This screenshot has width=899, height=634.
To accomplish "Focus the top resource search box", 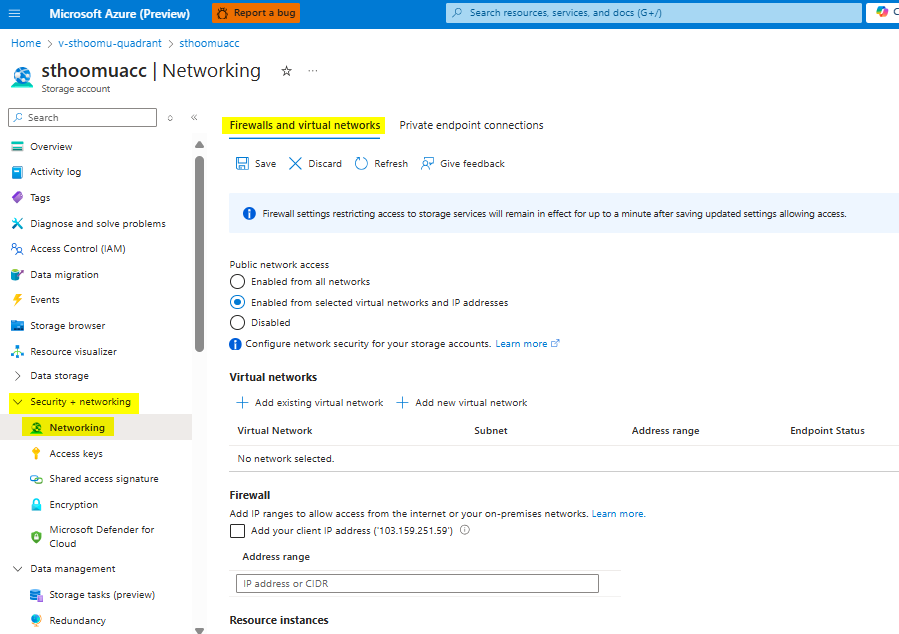I will click(654, 13).
